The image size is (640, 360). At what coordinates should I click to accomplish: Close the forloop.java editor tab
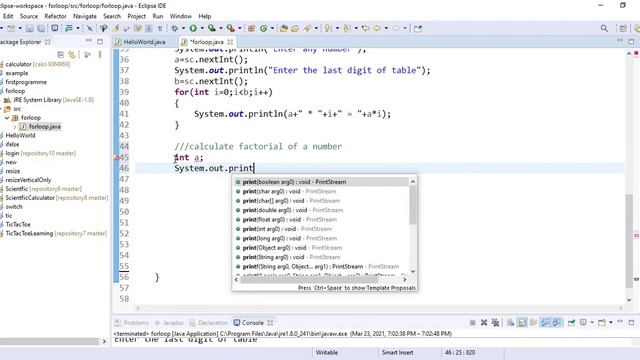230,42
